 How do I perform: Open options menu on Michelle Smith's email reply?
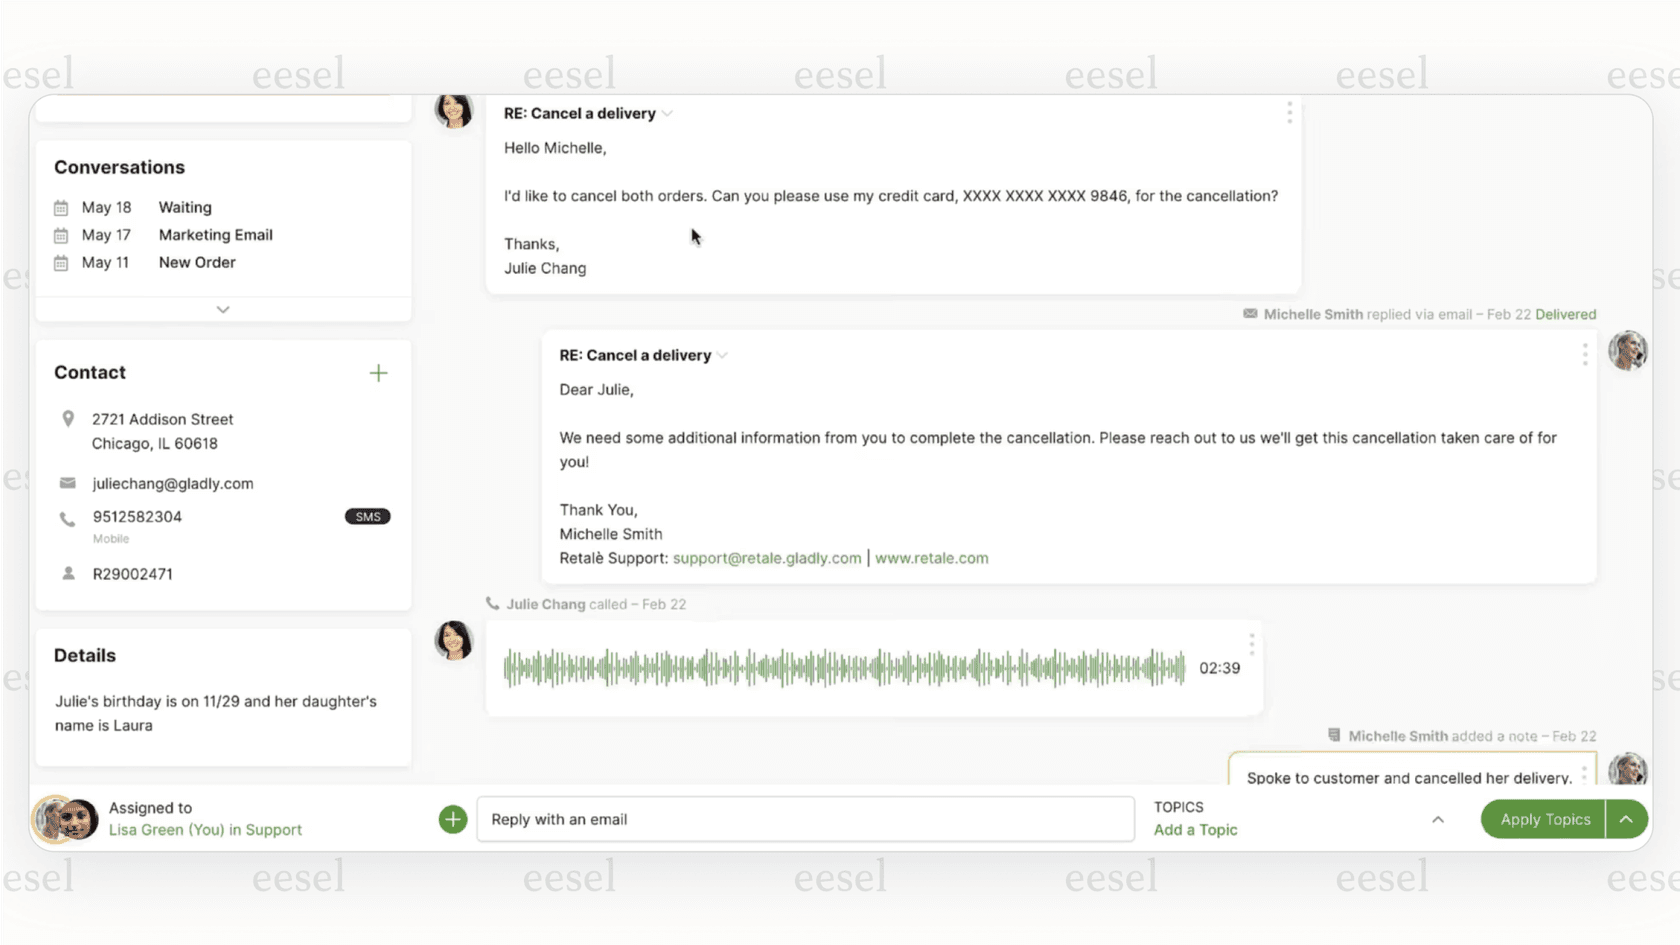coord(1584,354)
